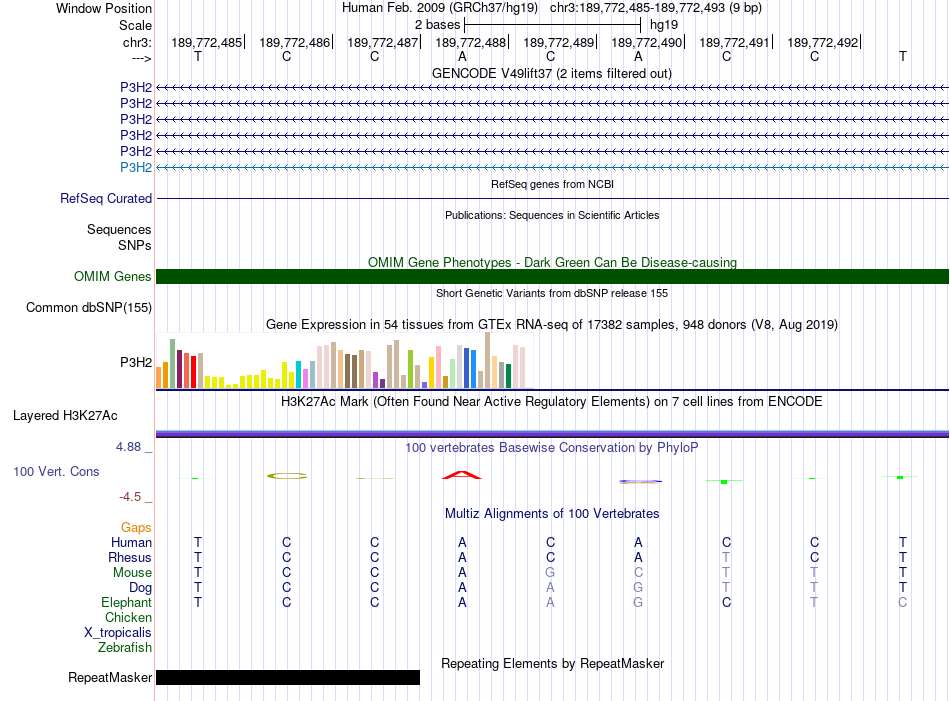Click the Scale track label

[135, 25]
